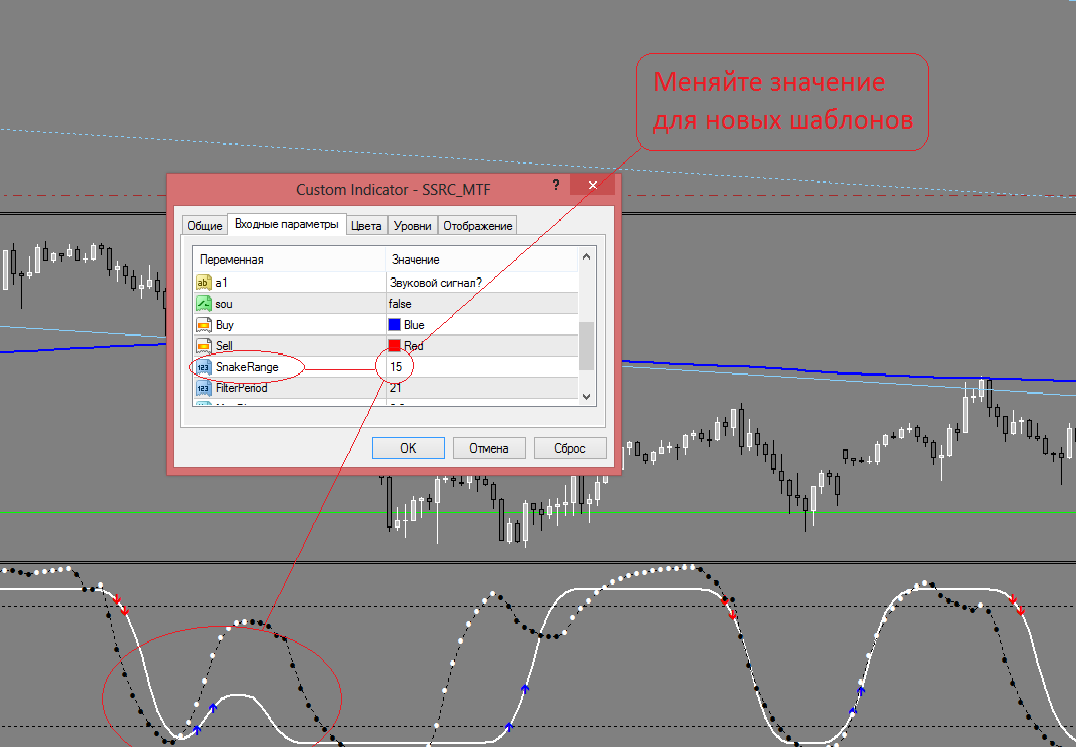Select the SnakeRange variable name

[247, 367]
